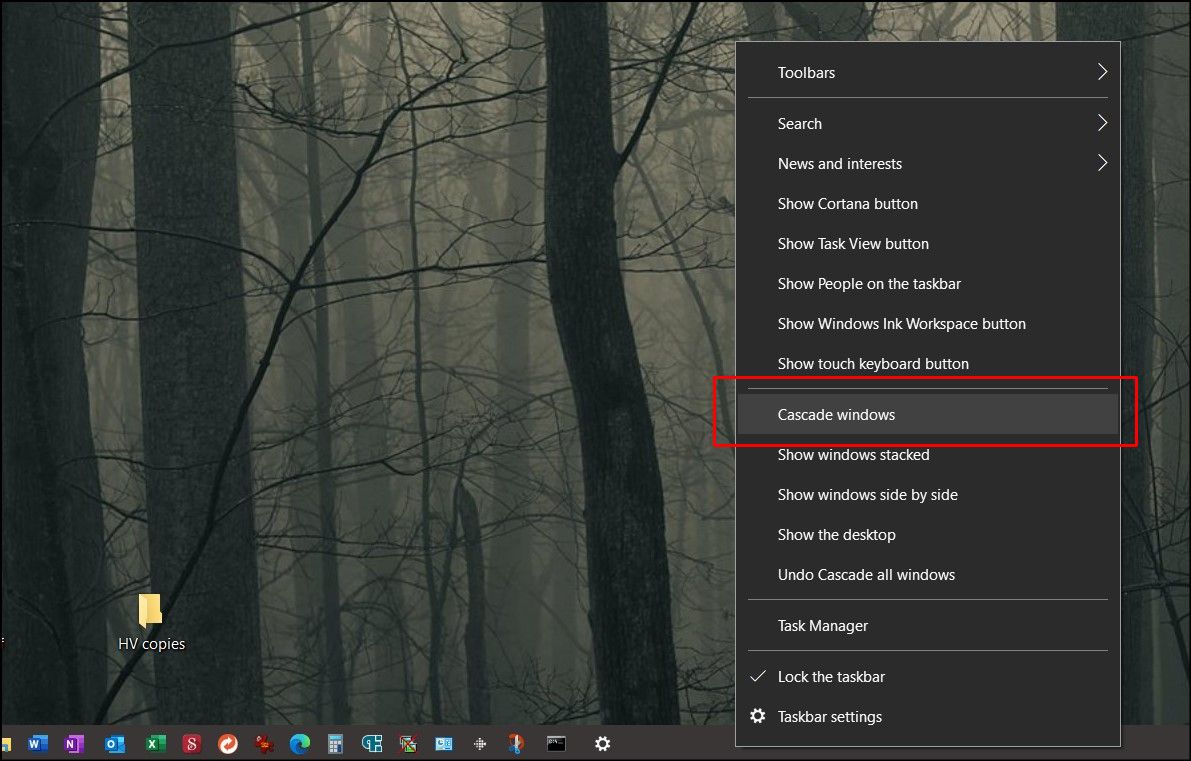This screenshot has height=761, width=1191.
Task: Open the teal blocky-letter taskbar icon
Action: point(371,744)
